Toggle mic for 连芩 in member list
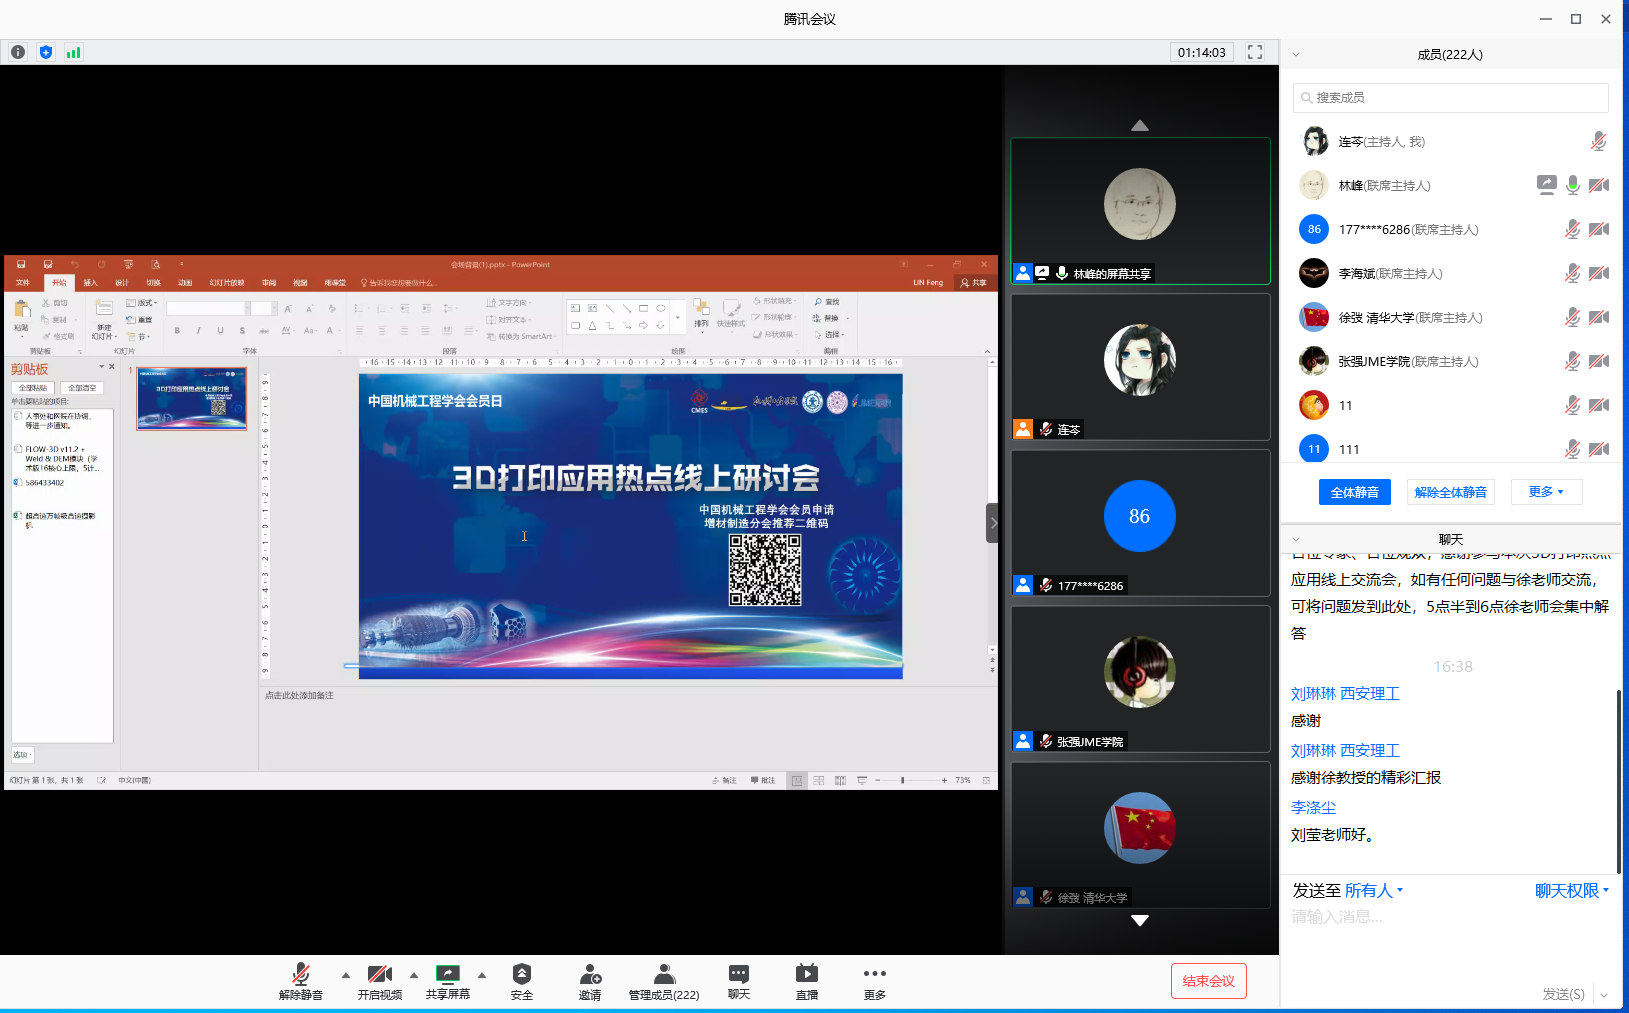Image resolution: width=1629 pixels, height=1013 pixels. tap(1598, 142)
